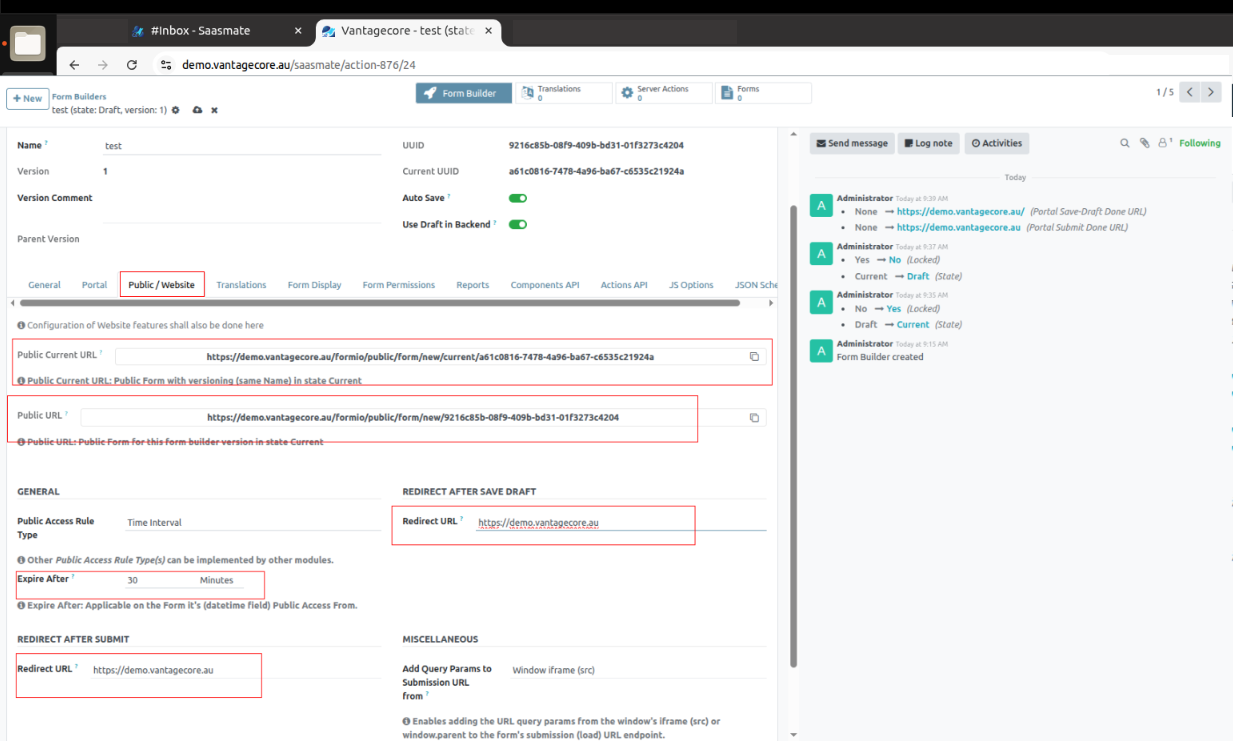Search chatter messages with magnifier icon
This screenshot has width=1233, height=741.
[x=1124, y=143]
